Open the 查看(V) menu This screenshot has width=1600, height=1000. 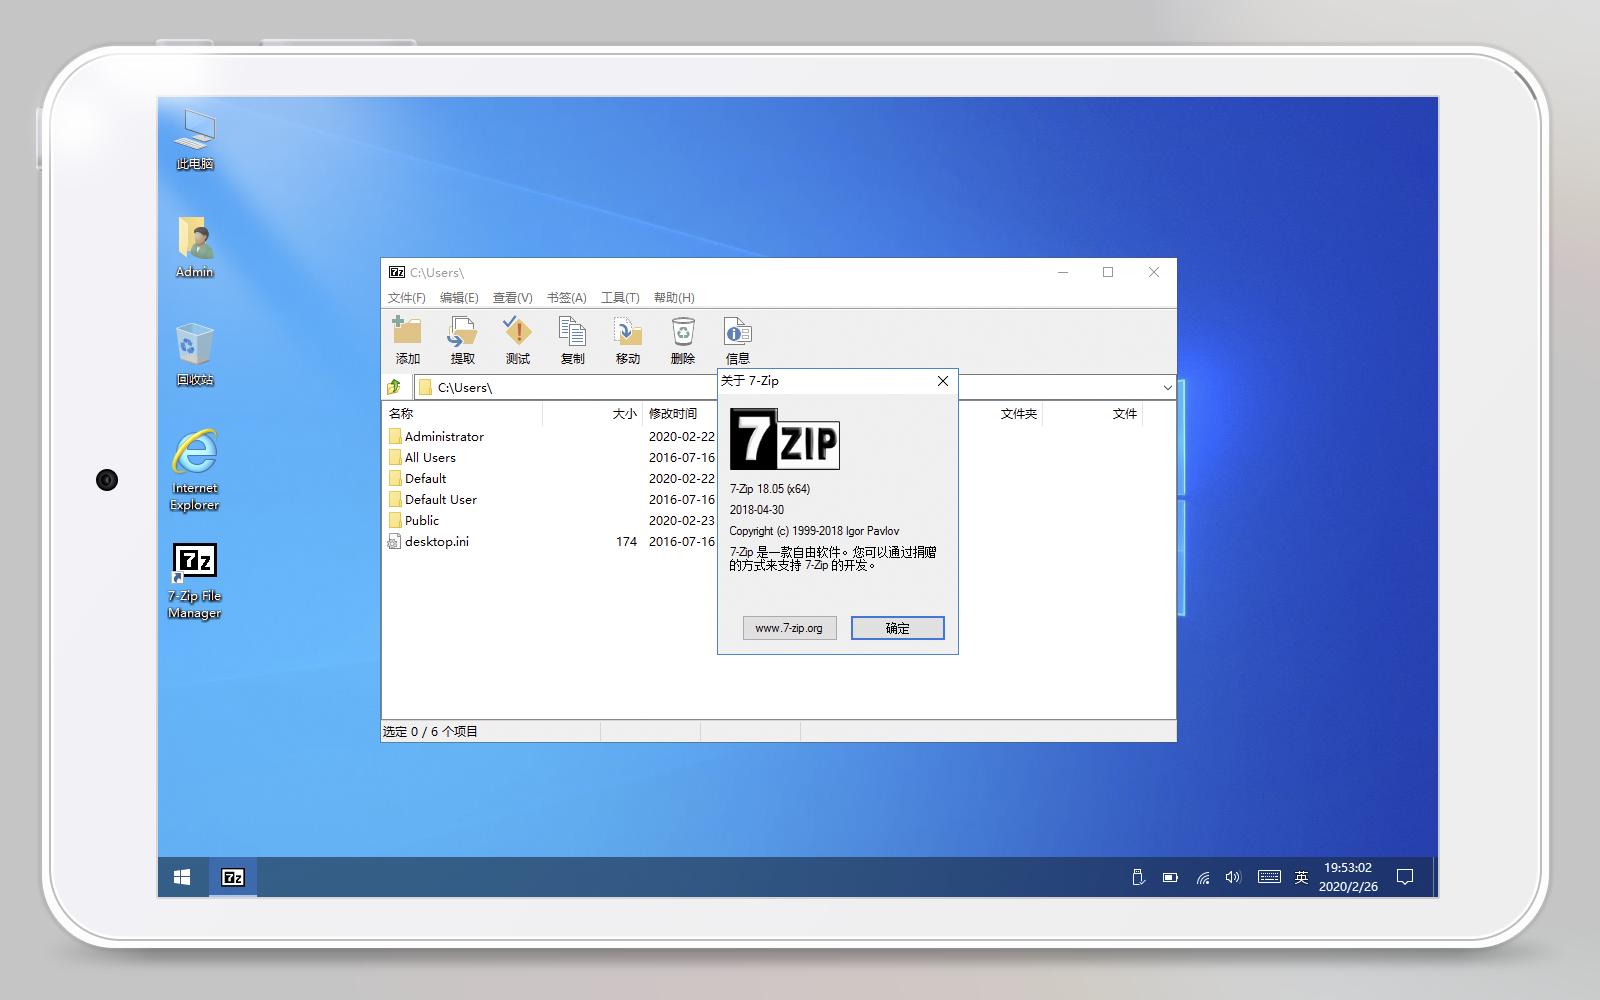(x=512, y=297)
